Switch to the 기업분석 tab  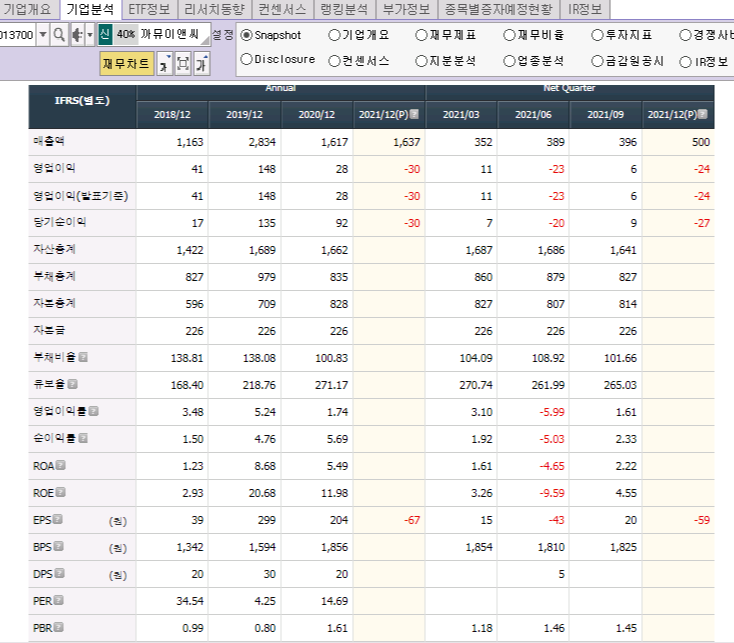click(x=90, y=9)
